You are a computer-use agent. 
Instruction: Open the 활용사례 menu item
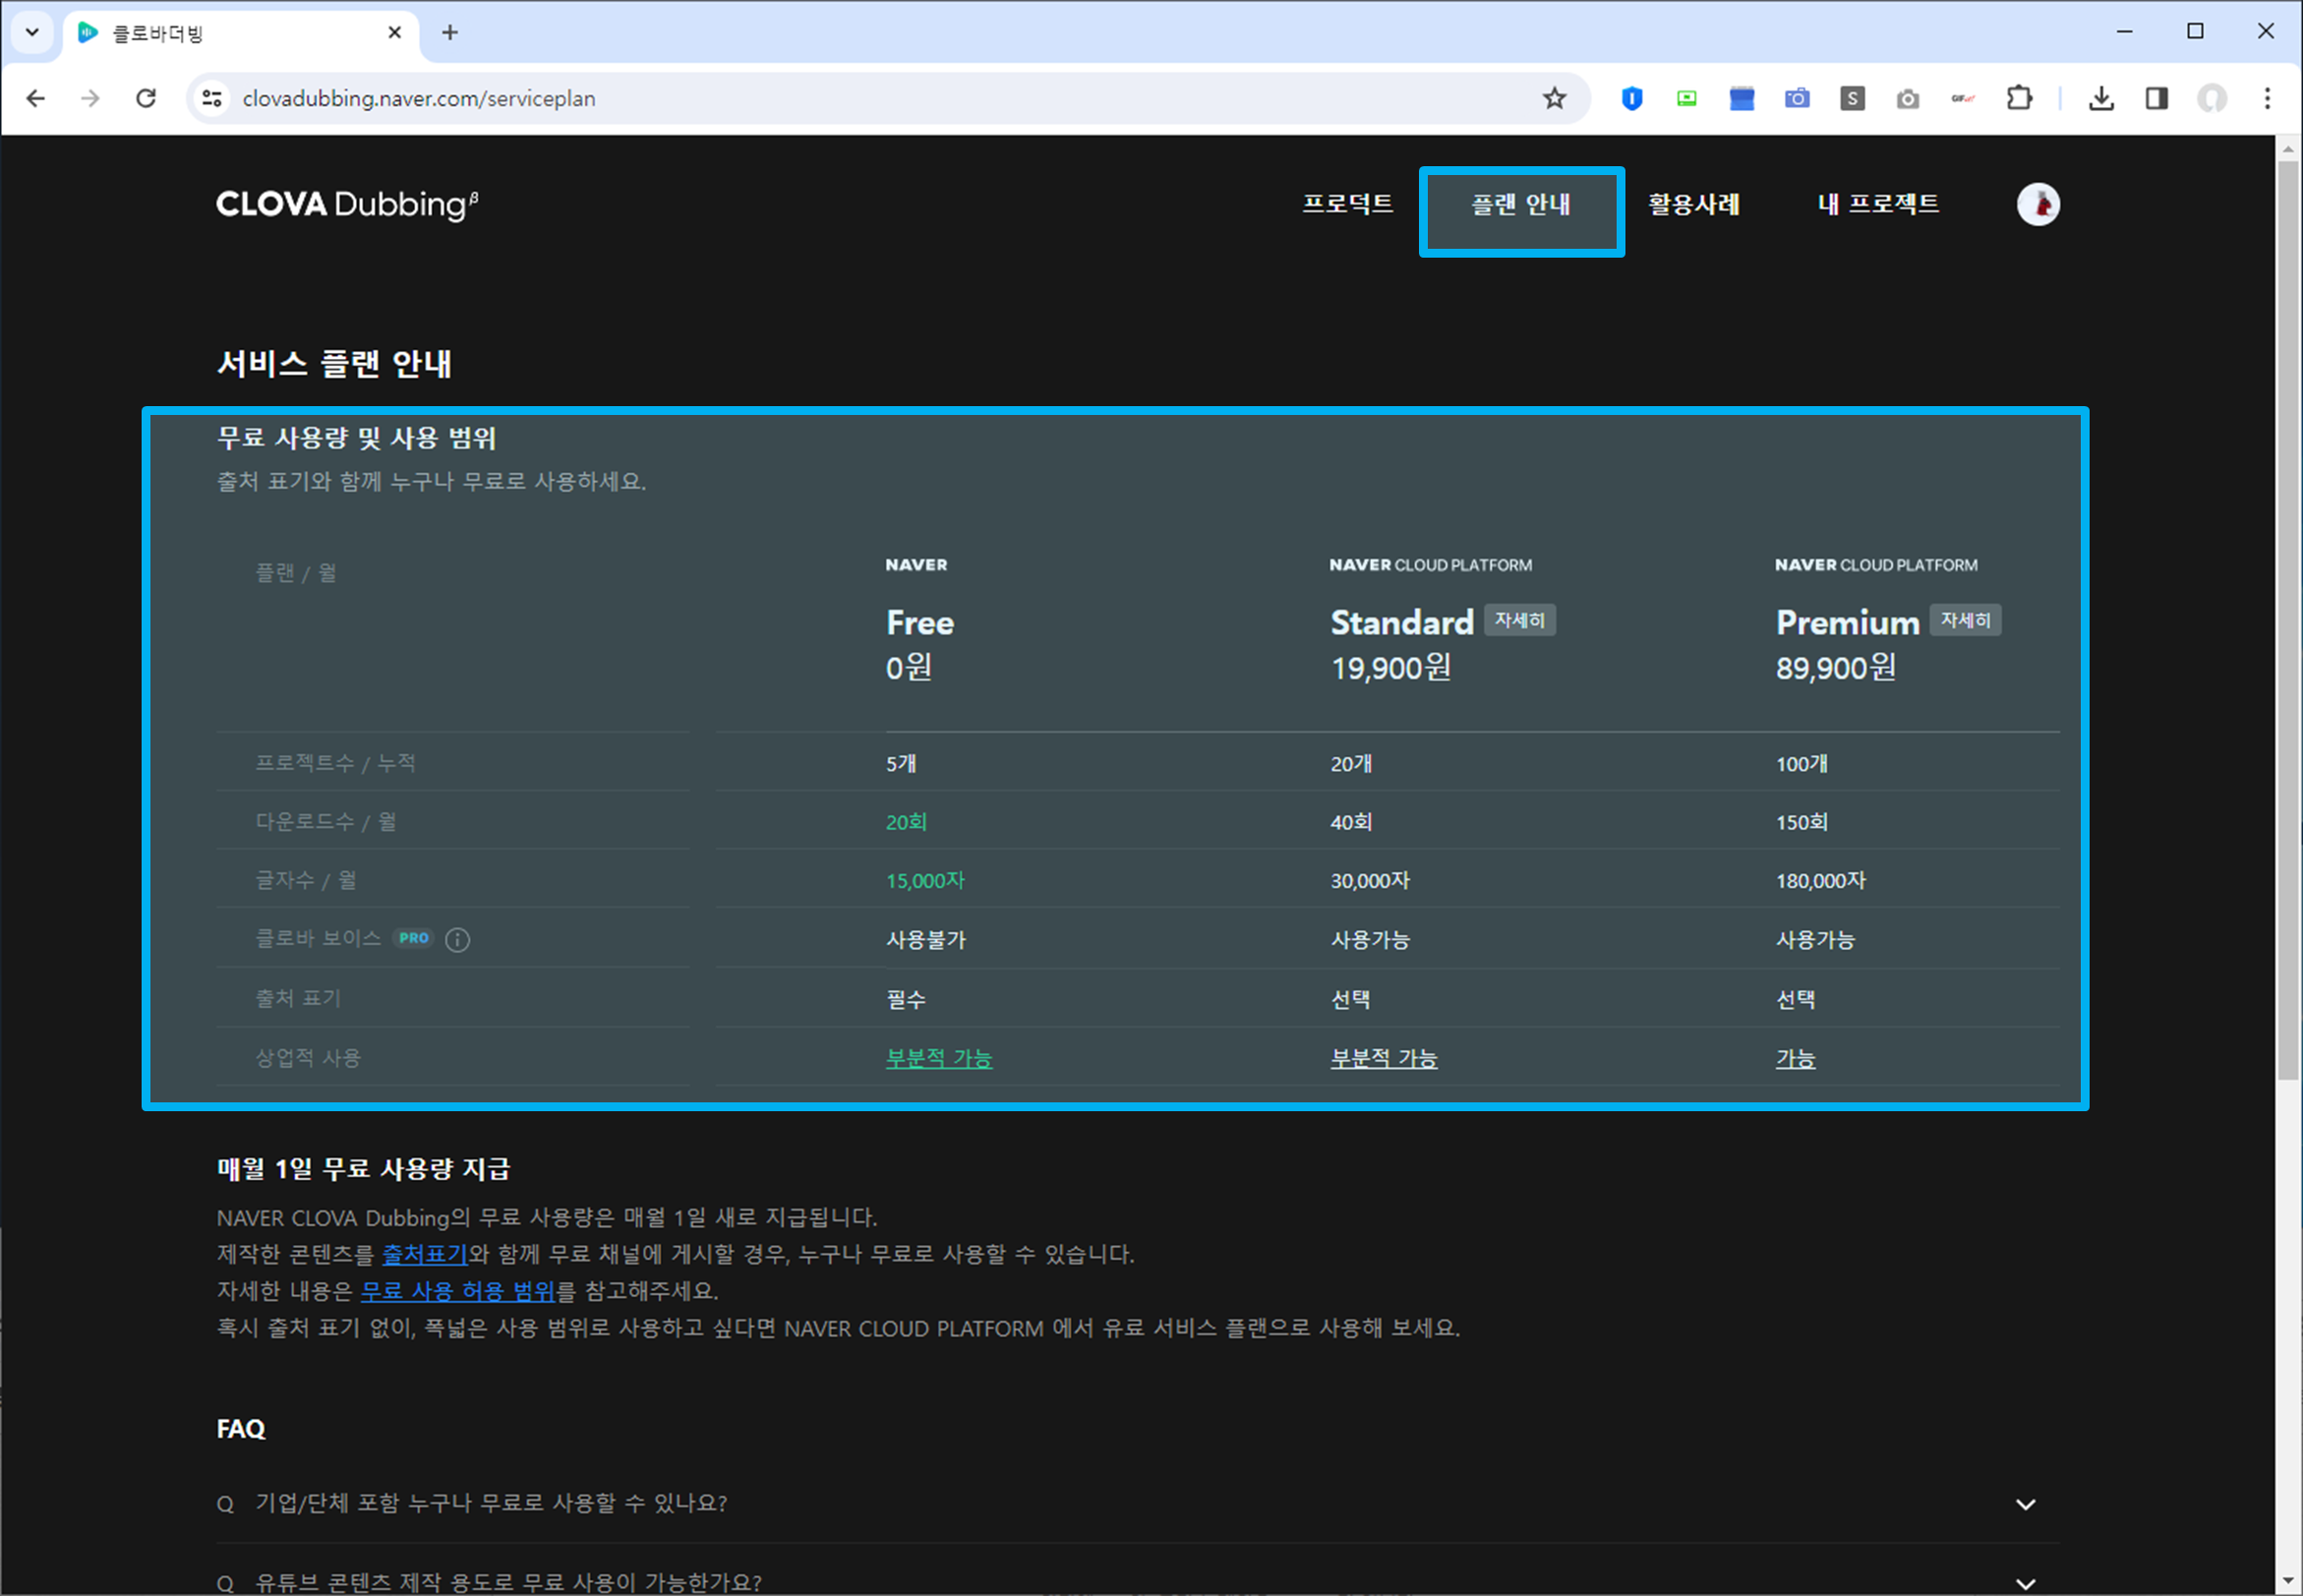tap(1693, 205)
